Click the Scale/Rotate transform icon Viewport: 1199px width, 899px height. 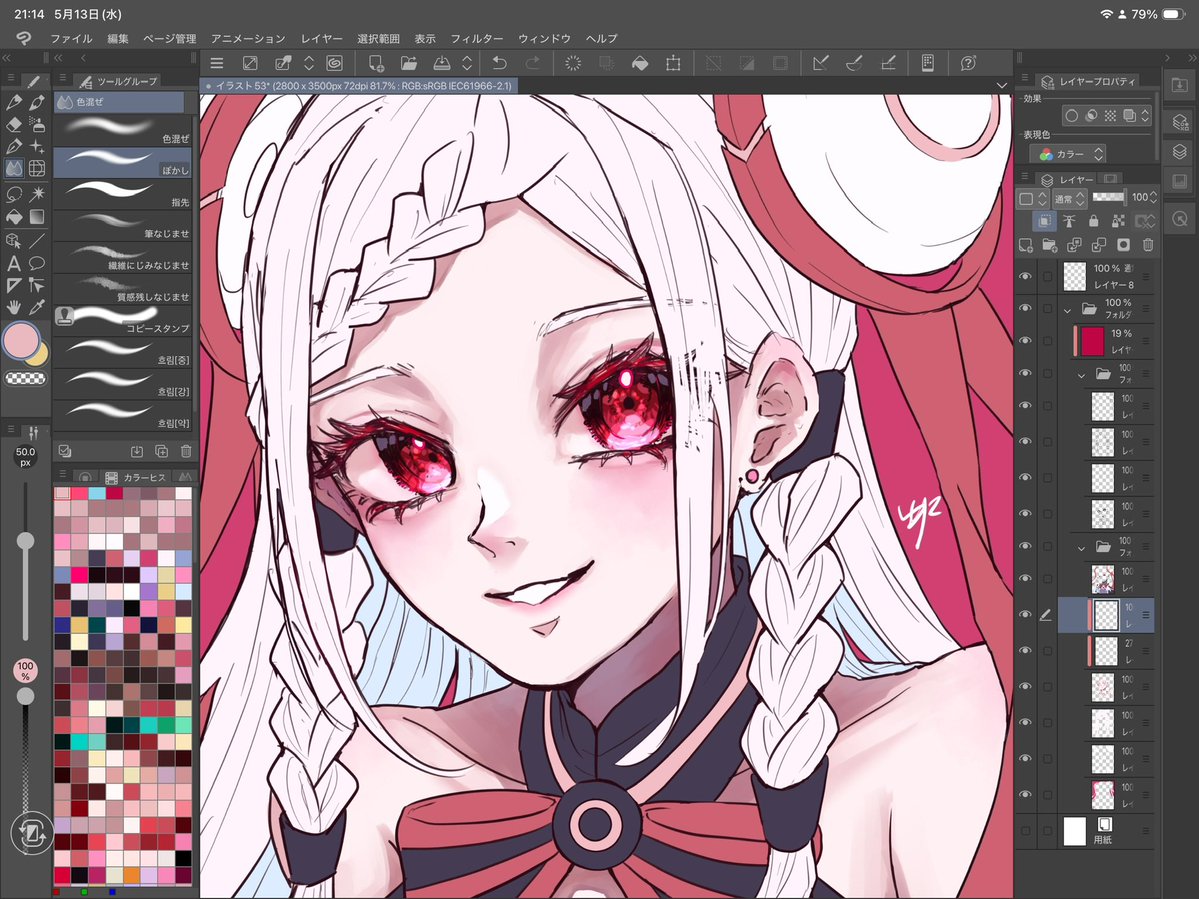(673, 63)
